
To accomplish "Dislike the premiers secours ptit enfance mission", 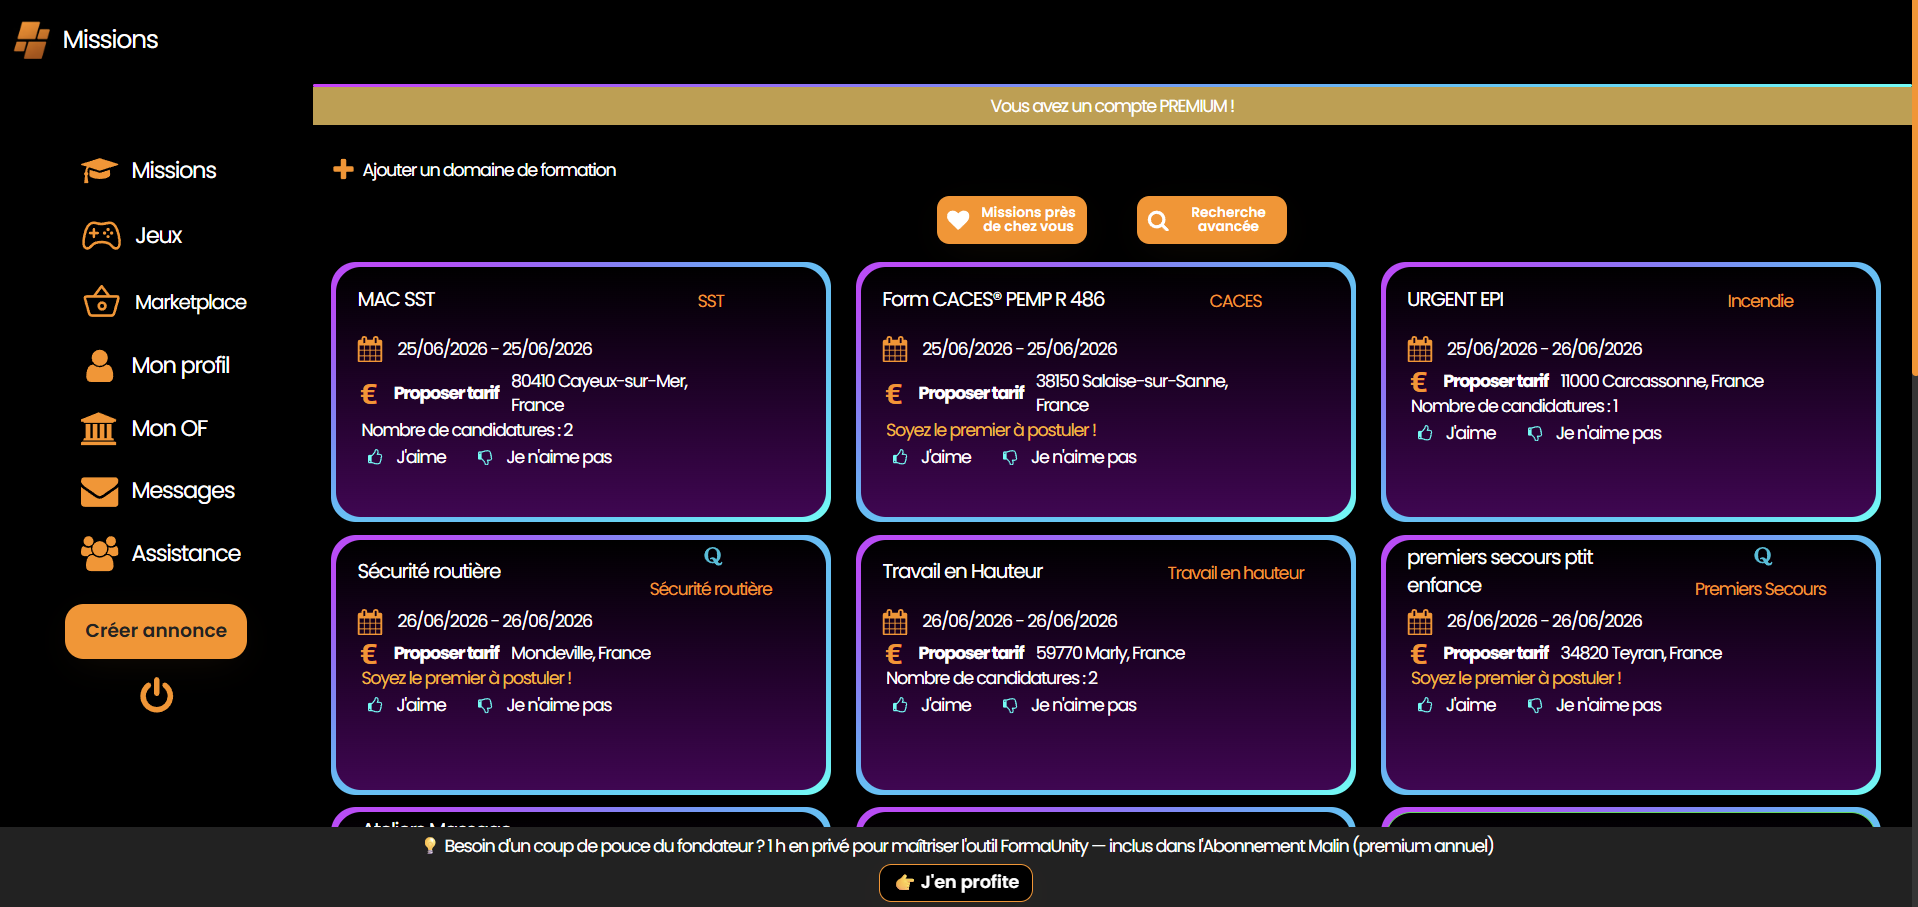I will [x=1594, y=705].
